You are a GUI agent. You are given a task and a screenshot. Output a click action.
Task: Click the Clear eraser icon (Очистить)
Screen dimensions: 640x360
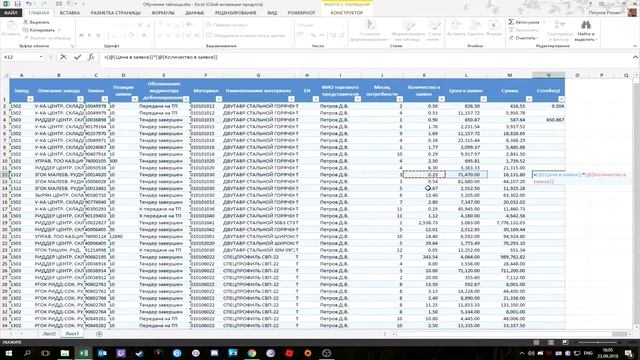pyautogui.click(x=511, y=38)
